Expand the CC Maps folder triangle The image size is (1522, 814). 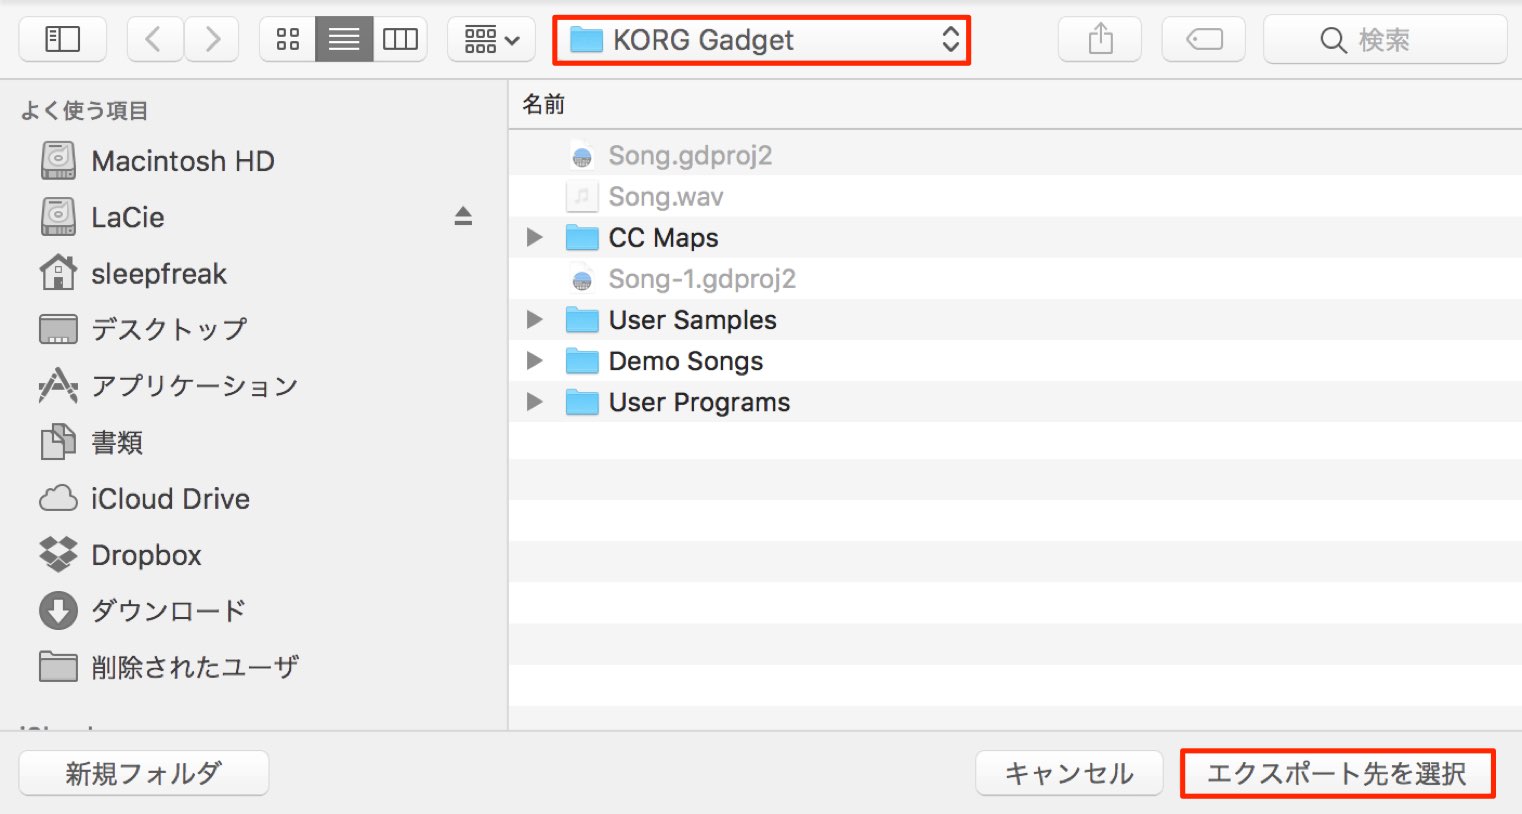pos(535,237)
